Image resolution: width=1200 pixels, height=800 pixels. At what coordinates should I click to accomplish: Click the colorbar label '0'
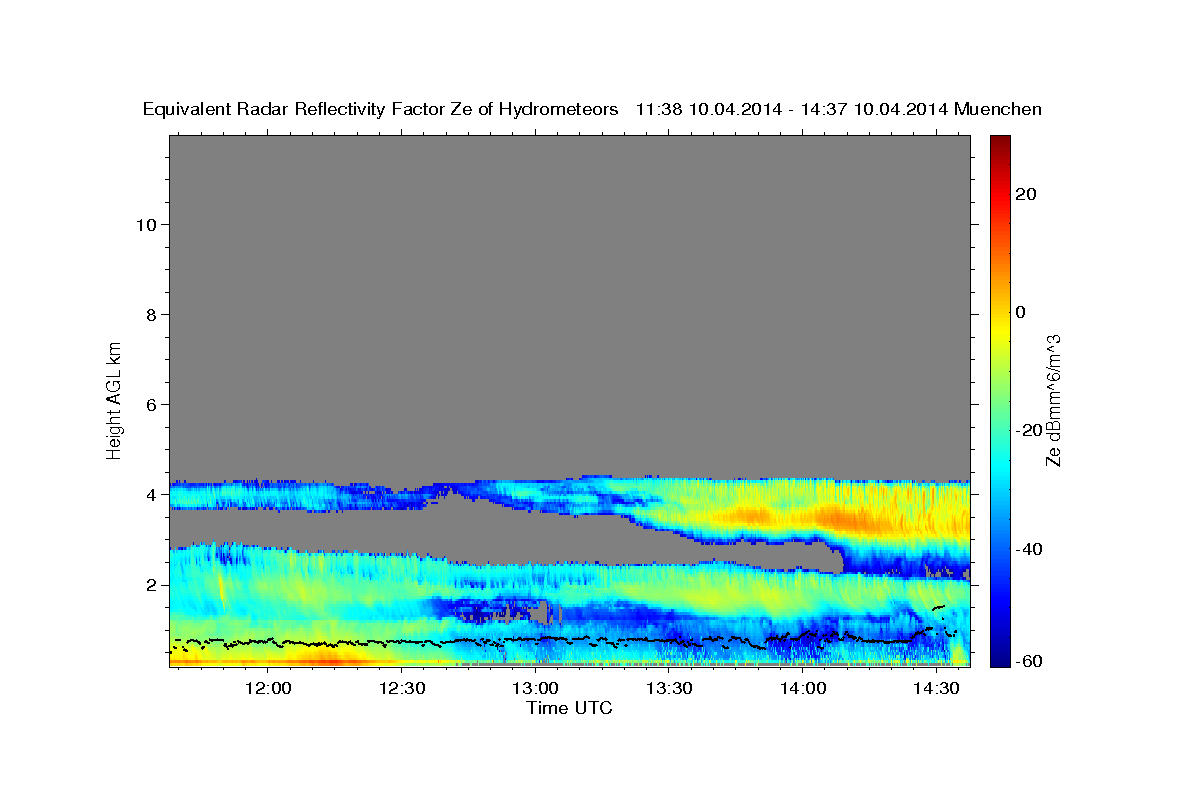[x=1020, y=312]
